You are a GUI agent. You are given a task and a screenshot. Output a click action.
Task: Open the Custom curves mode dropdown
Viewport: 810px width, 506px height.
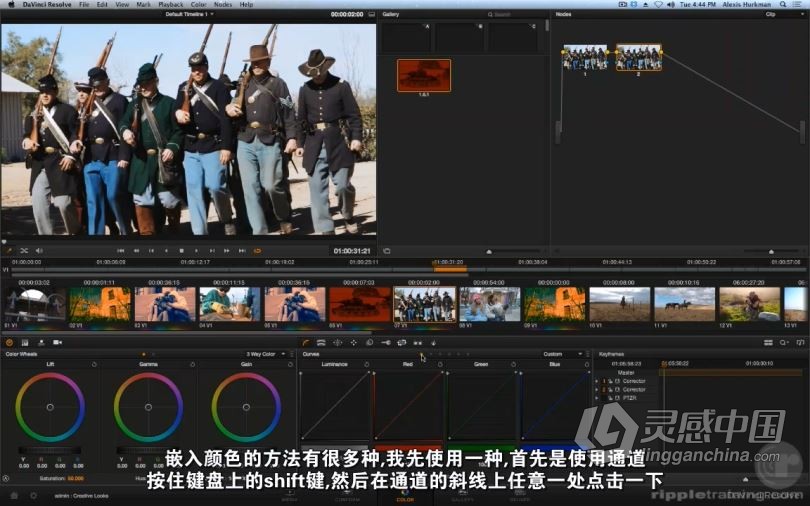point(563,354)
